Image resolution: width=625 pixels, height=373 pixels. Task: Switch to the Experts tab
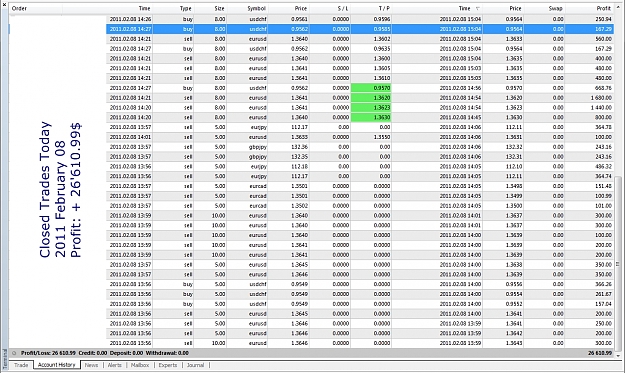[x=168, y=365]
